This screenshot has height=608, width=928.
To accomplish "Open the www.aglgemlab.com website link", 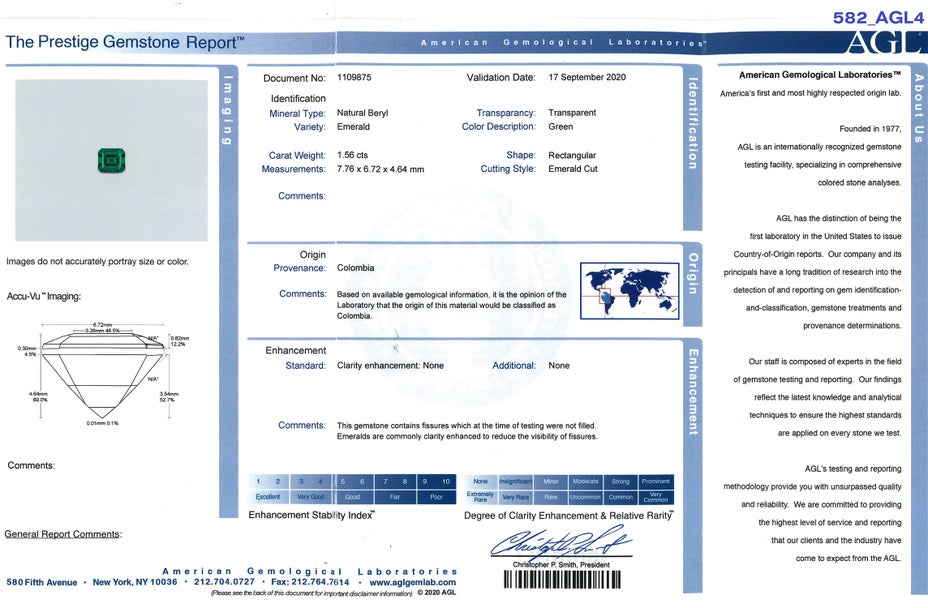I will [x=412, y=582].
